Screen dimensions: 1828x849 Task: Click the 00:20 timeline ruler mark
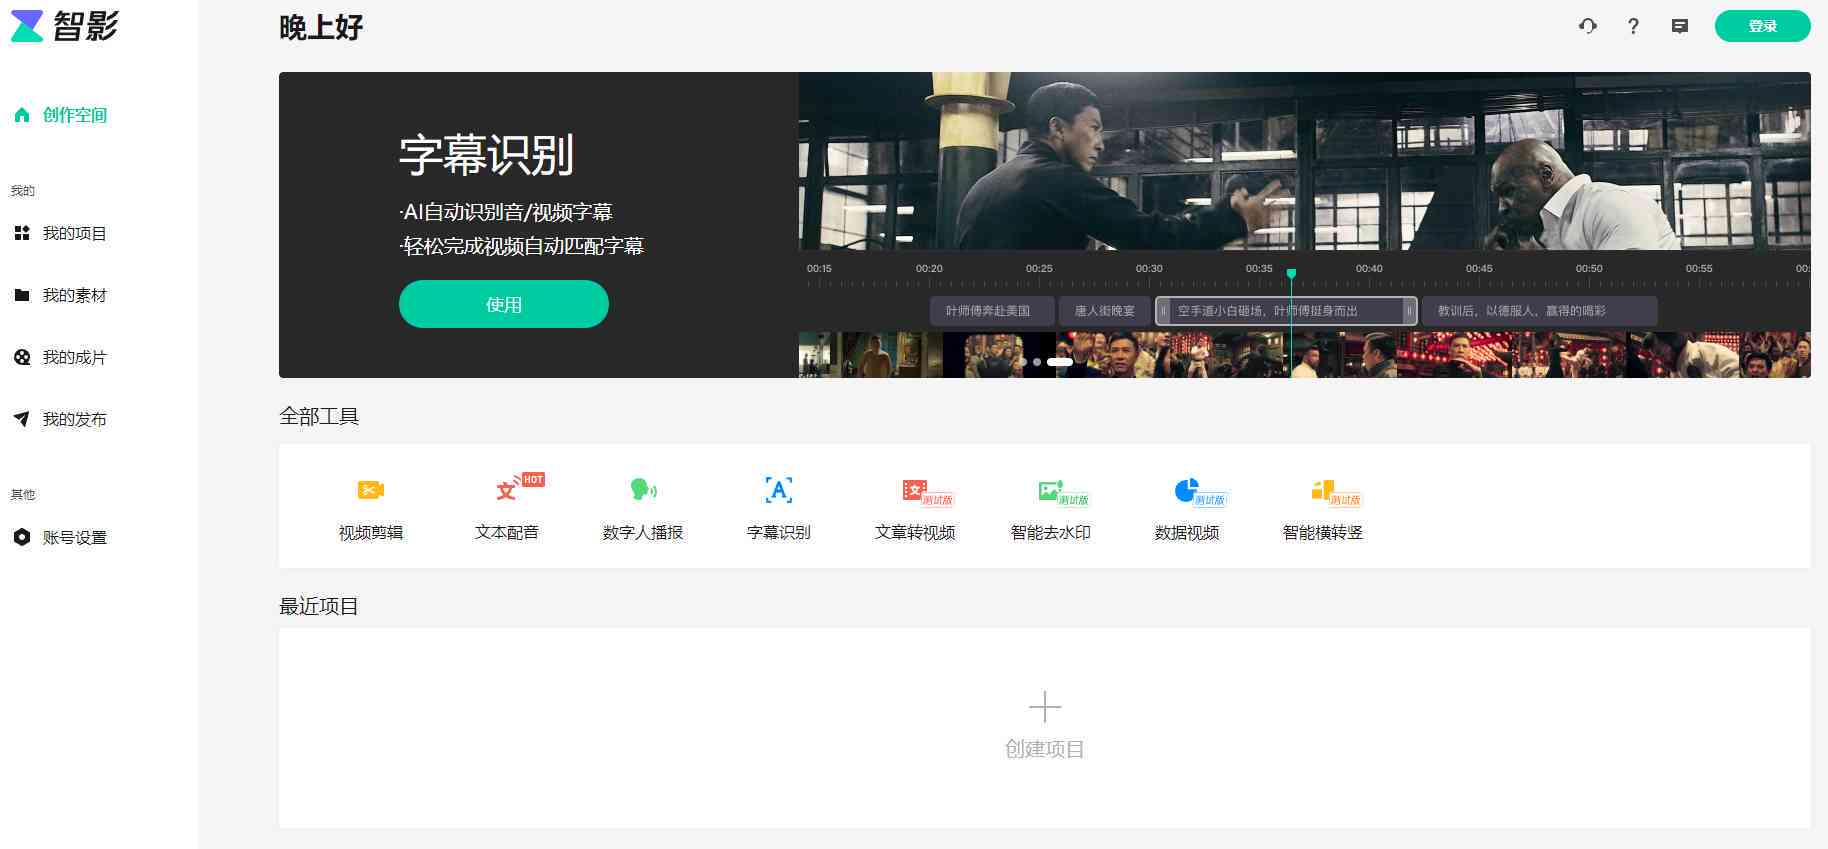tap(929, 269)
